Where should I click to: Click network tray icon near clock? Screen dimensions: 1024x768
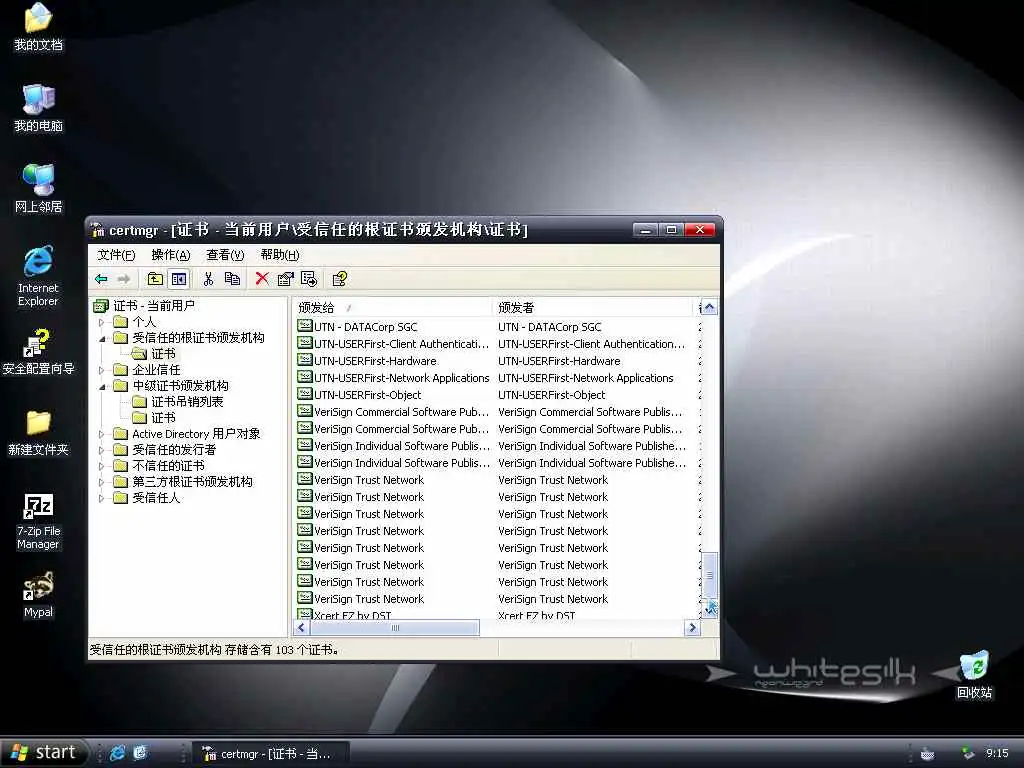(x=968, y=754)
